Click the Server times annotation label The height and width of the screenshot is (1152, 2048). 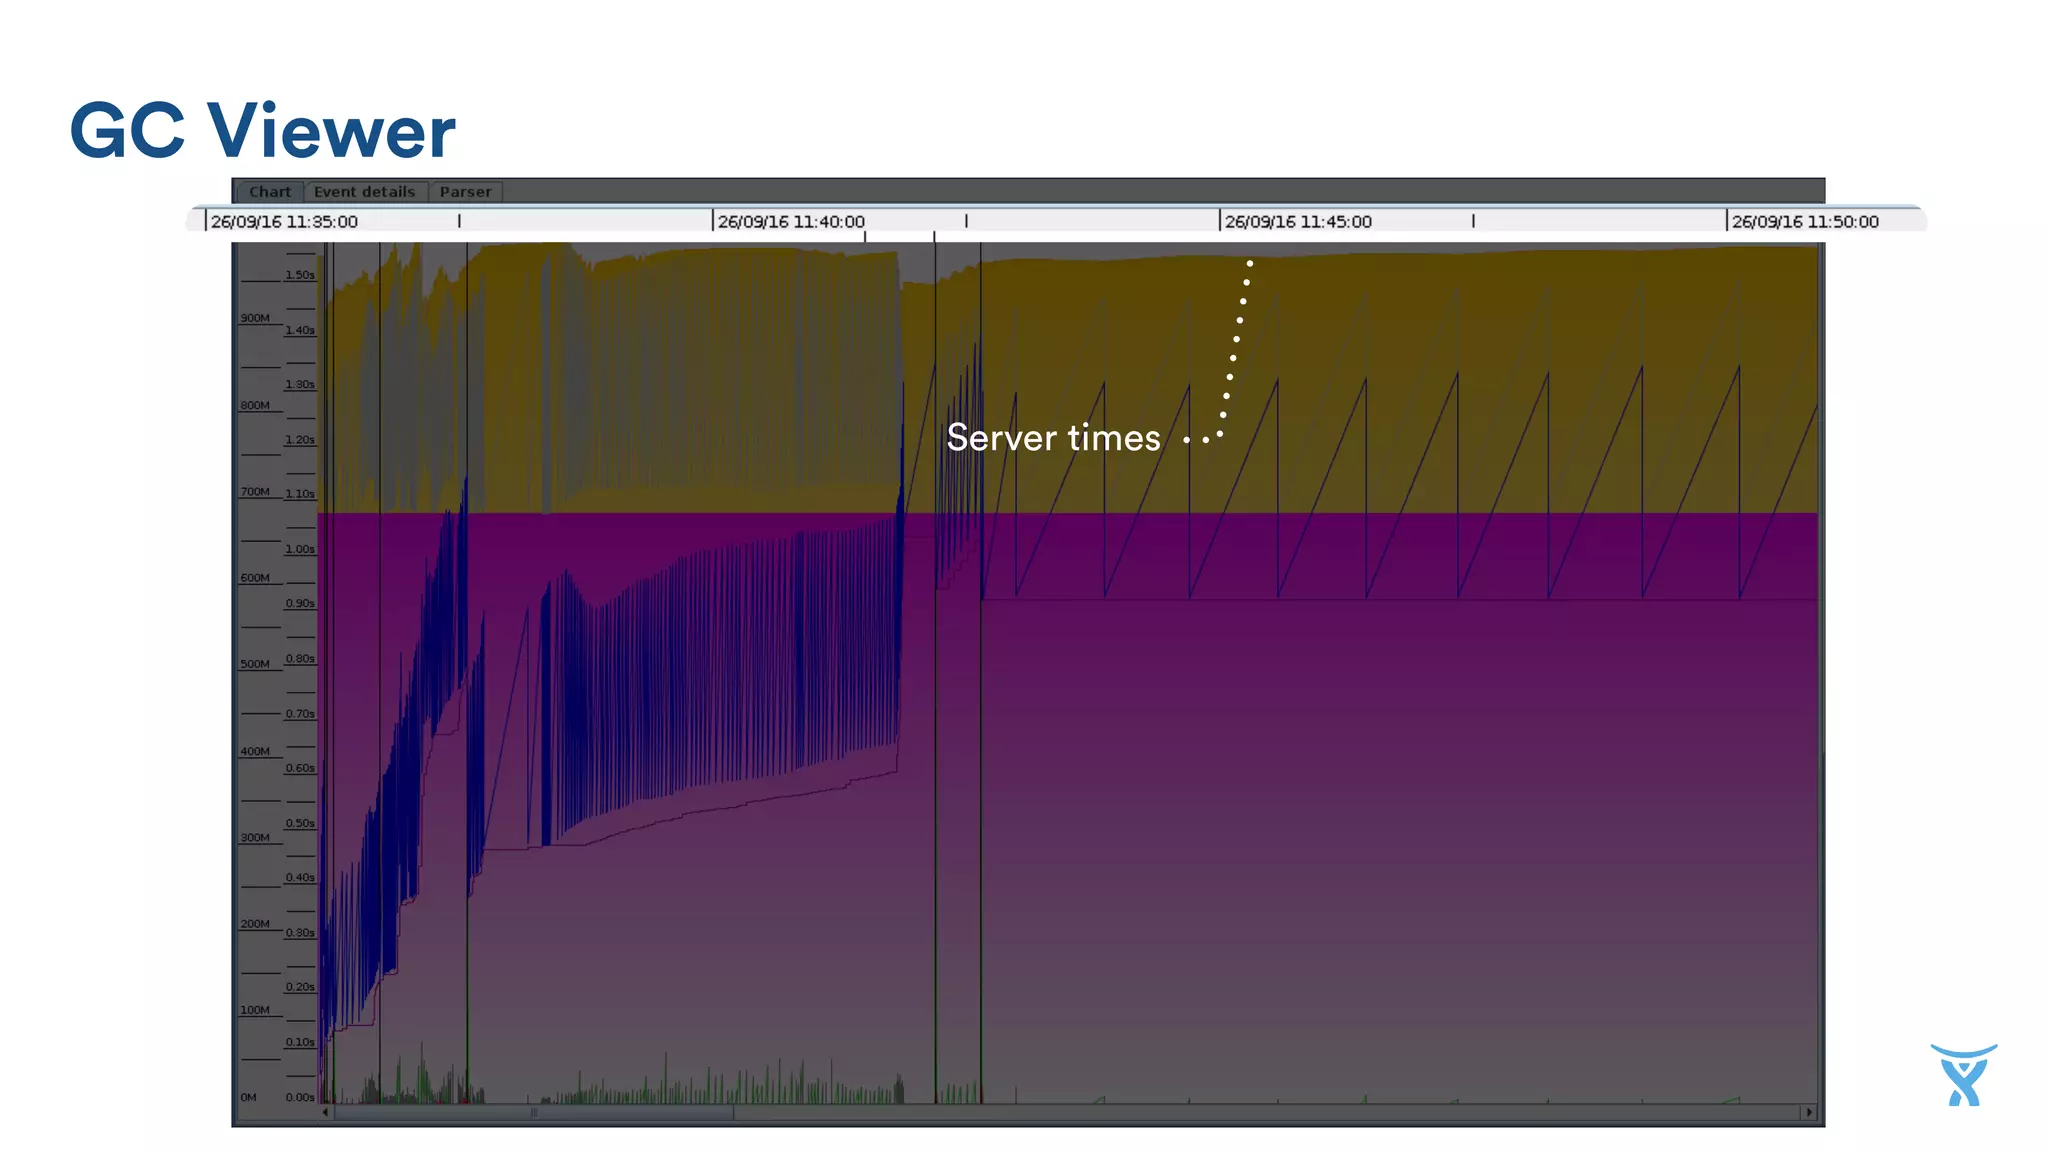coord(1053,438)
